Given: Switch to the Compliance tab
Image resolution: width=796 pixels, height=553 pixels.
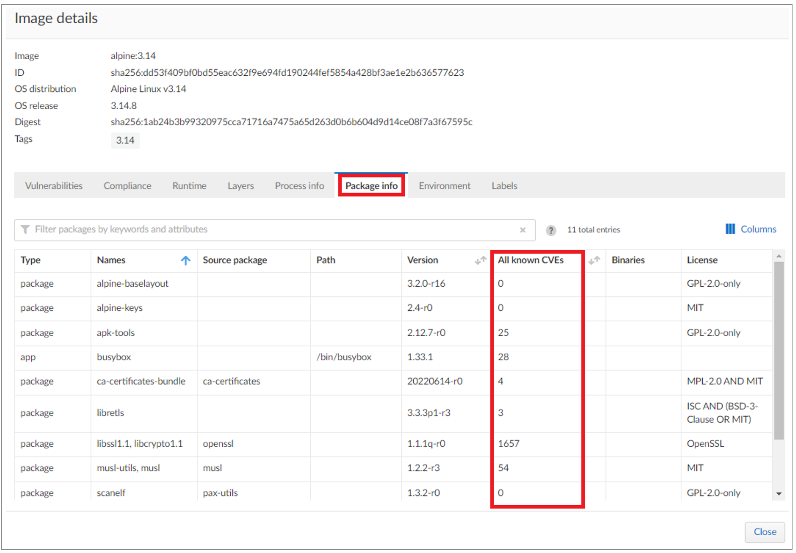Looking at the screenshot, I should [x=127, y=186].
